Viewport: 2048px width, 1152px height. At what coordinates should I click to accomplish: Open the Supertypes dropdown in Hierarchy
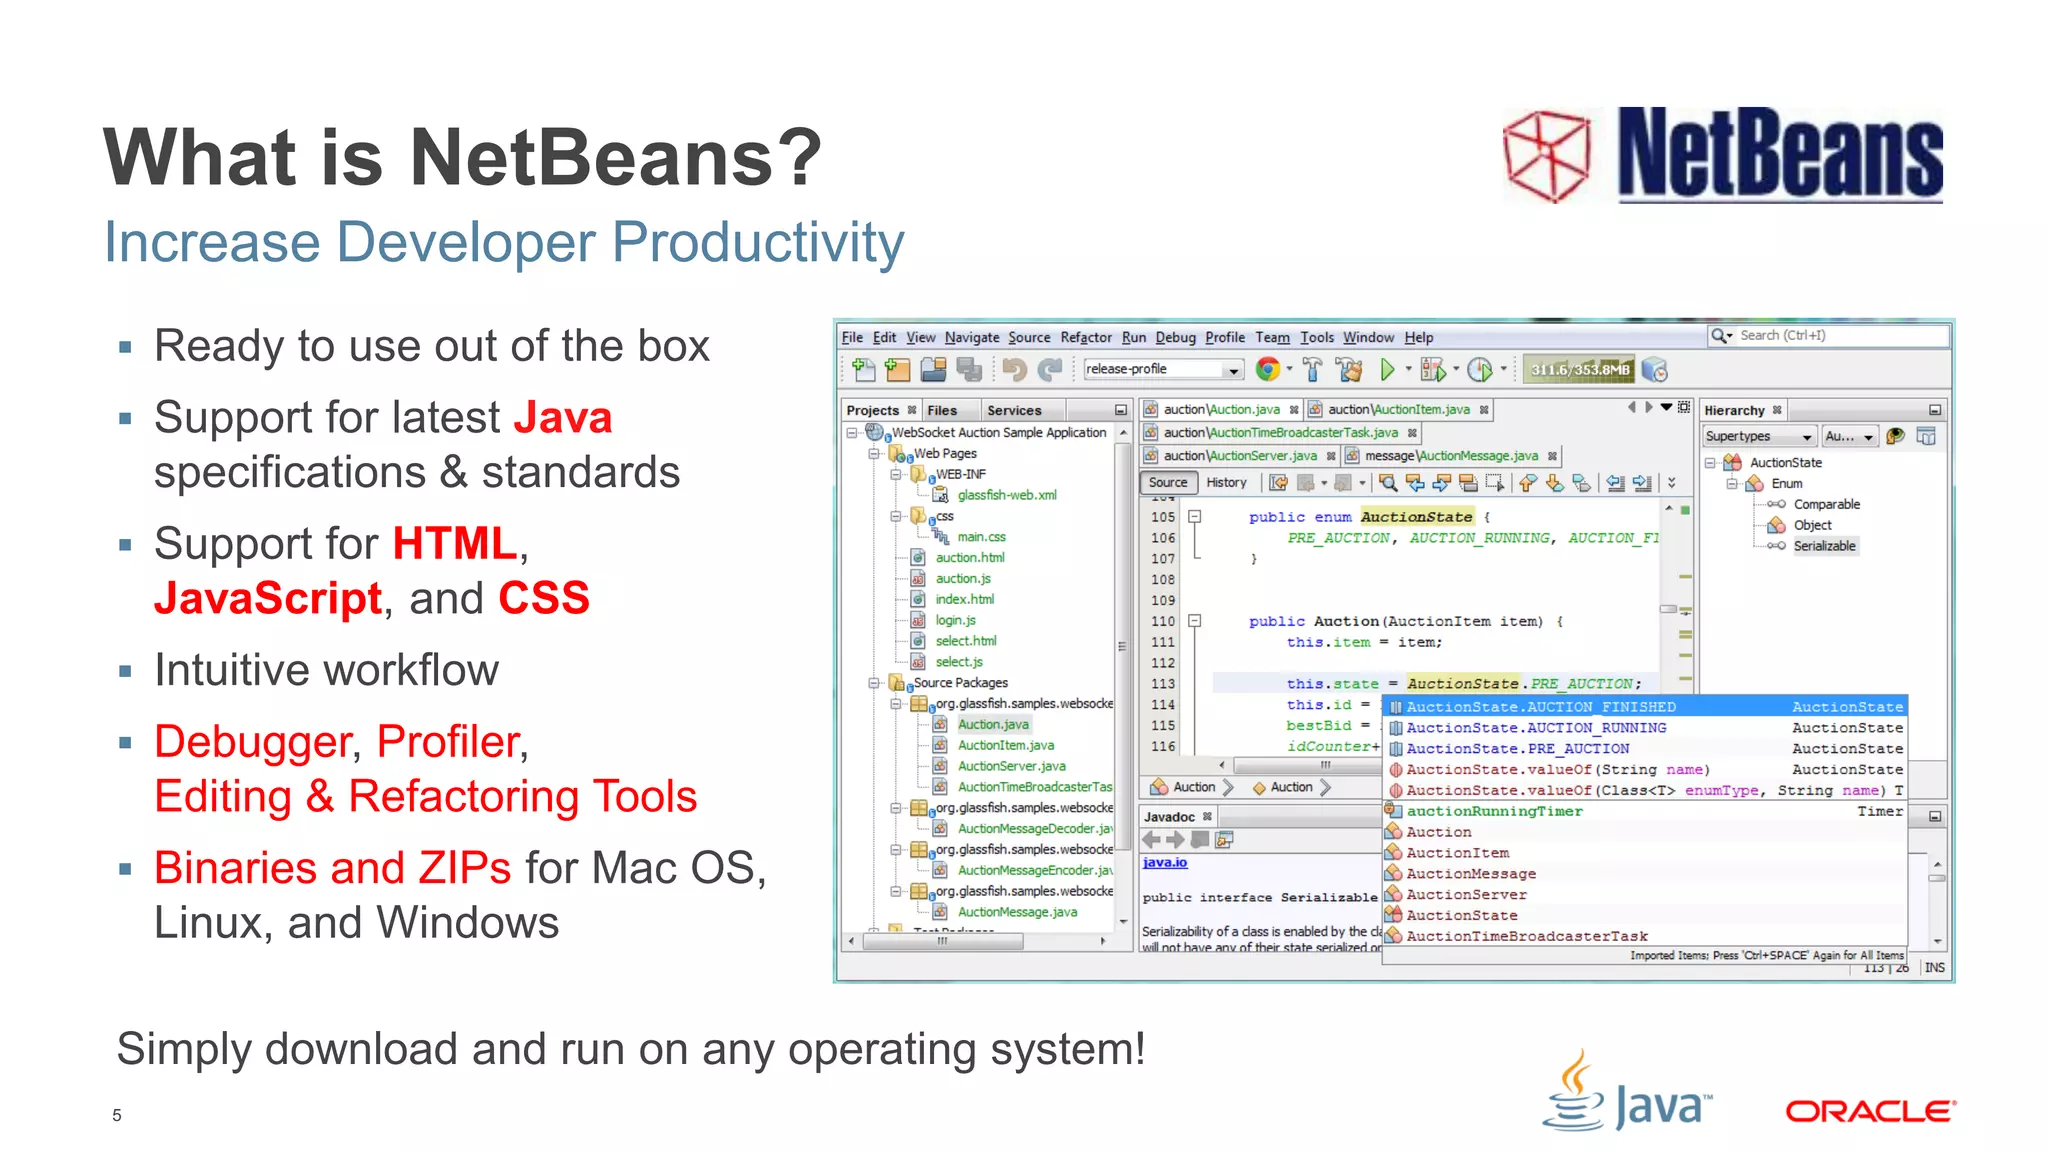tap(1759, 436)
